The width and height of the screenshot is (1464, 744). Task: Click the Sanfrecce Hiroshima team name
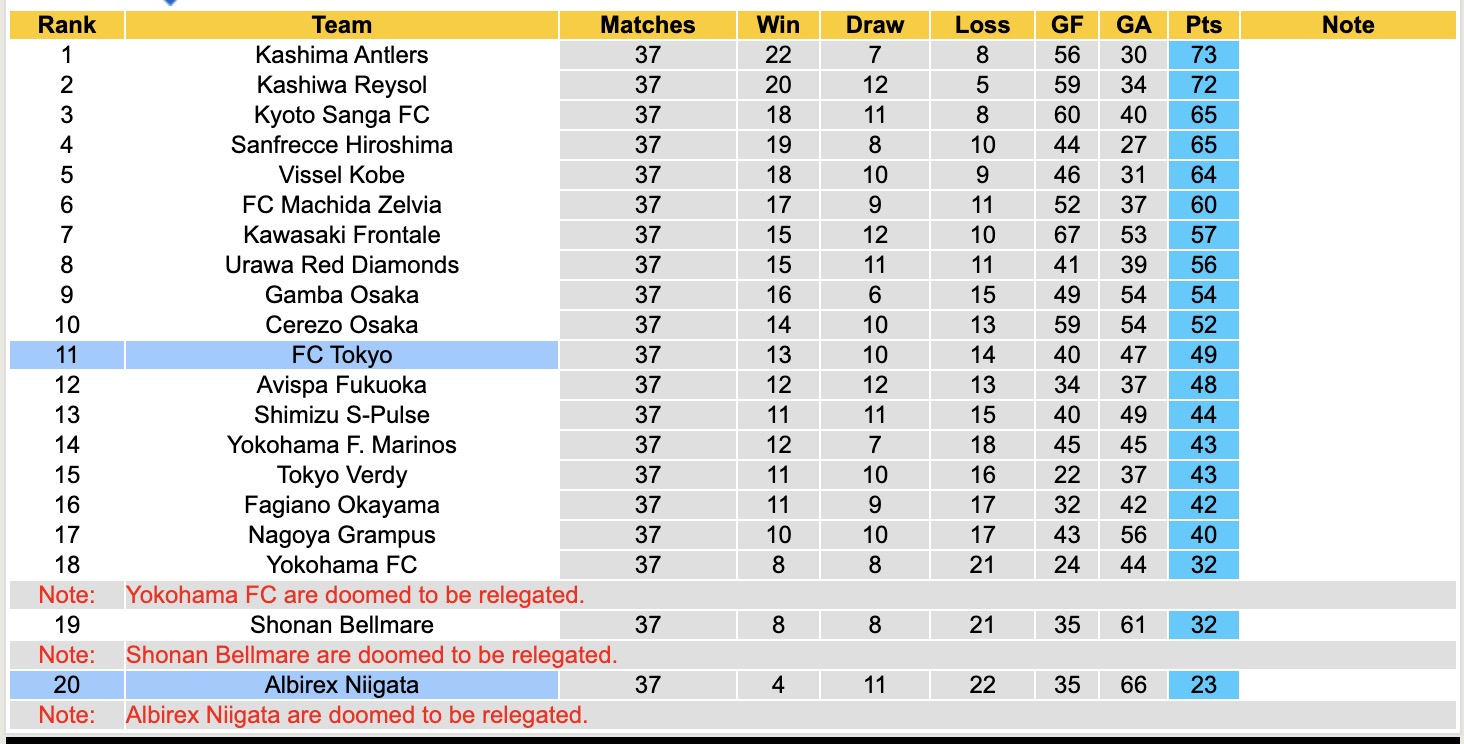coord(341,145)
